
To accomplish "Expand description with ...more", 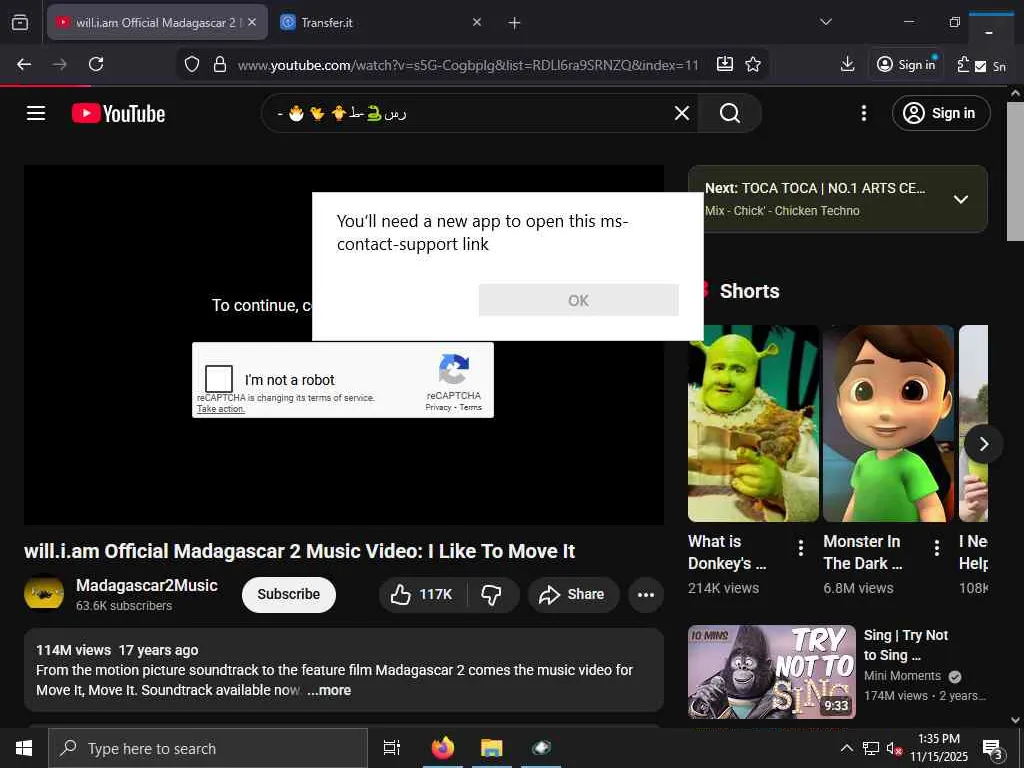I will click(329, 690).
